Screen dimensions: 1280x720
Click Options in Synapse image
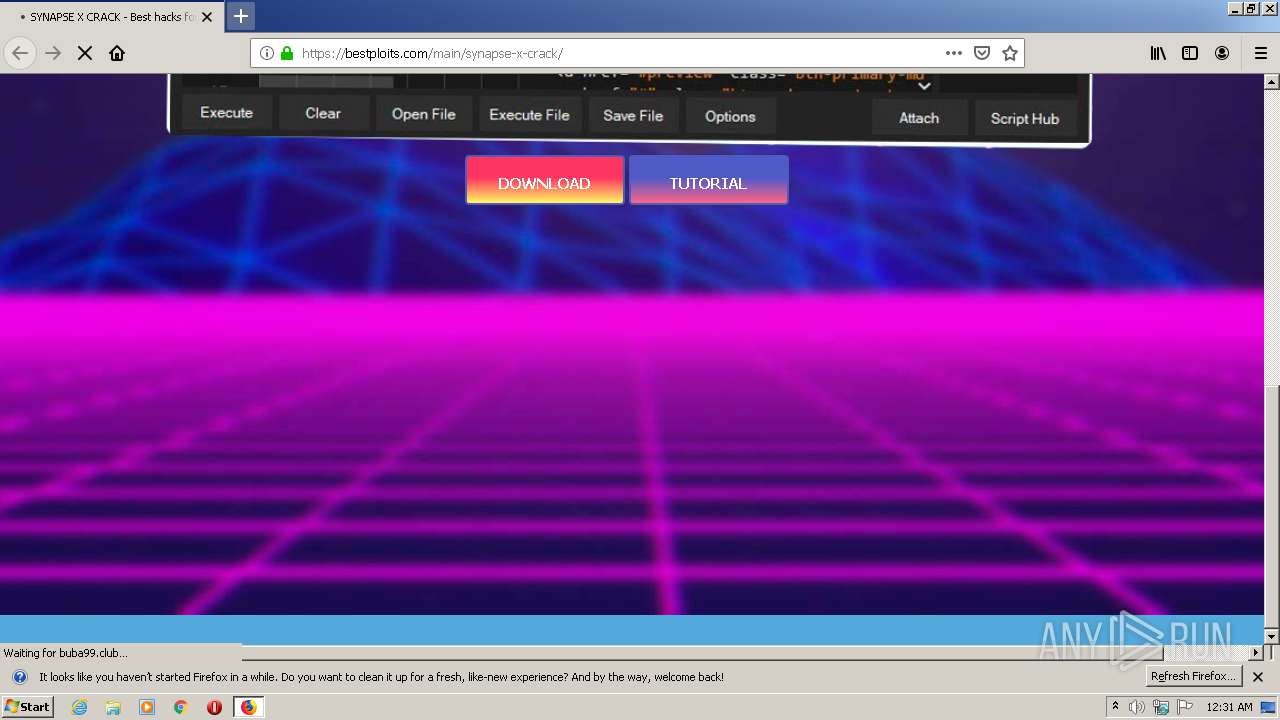point(730,116)
